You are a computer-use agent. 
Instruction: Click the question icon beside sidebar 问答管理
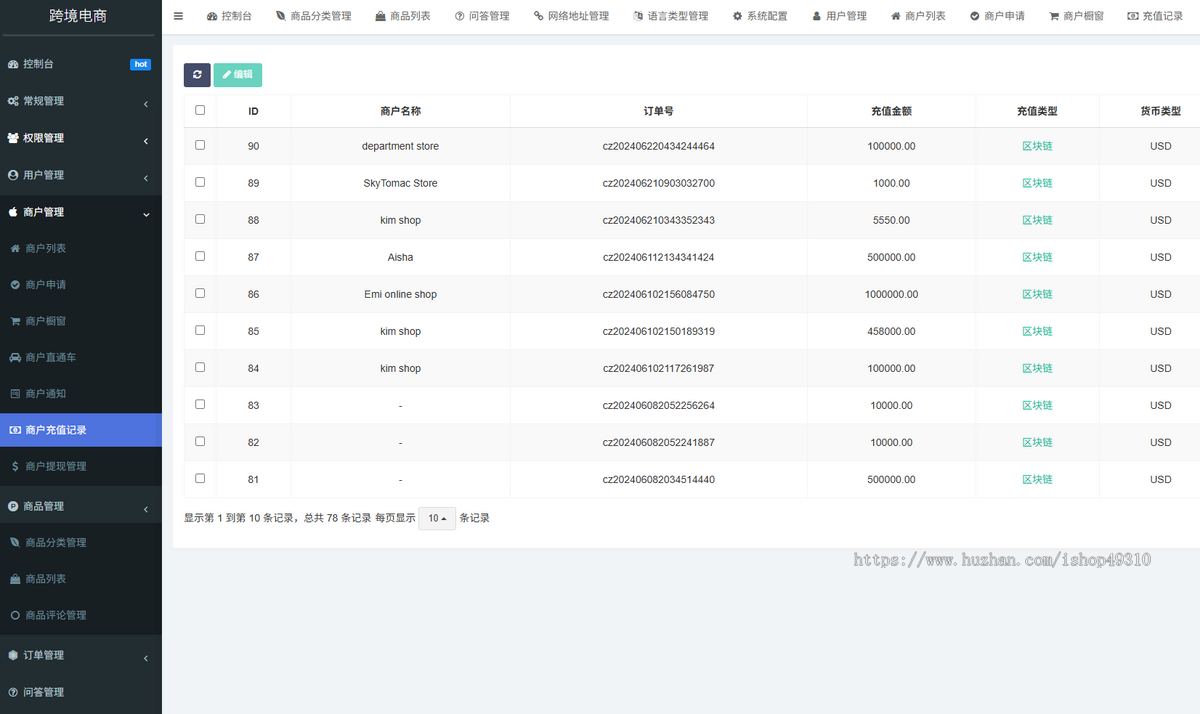tap(13, 692)
